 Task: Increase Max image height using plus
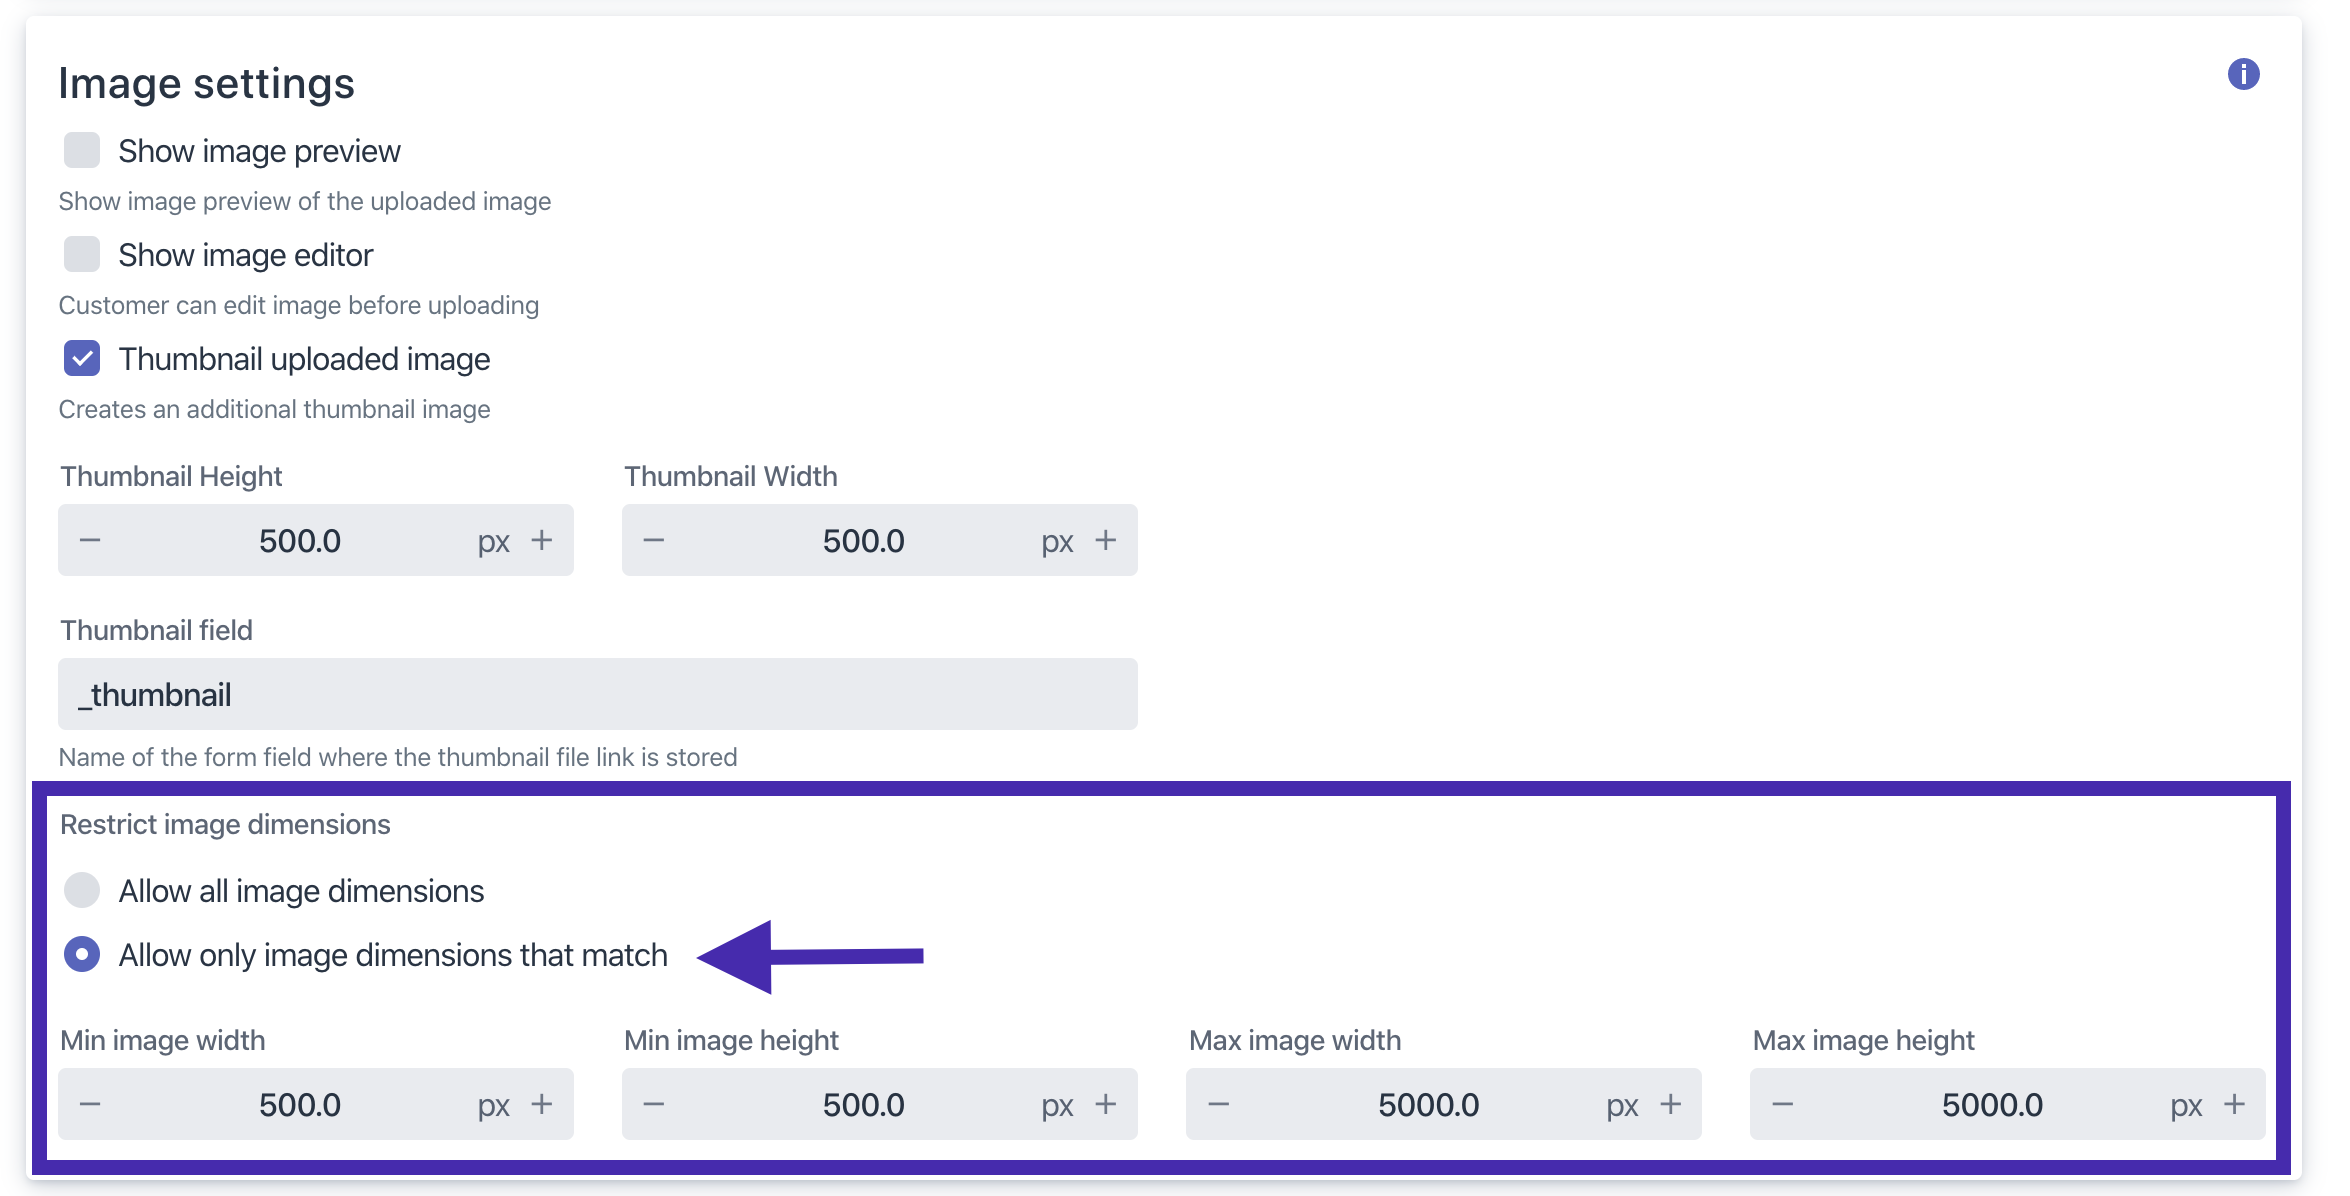tap(2234, 1105)
